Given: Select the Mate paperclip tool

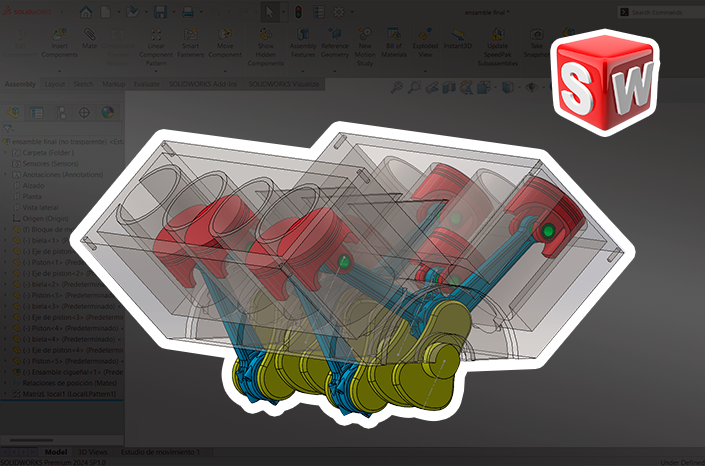Looking at the screenshot, I should click(x=89, y=39).
